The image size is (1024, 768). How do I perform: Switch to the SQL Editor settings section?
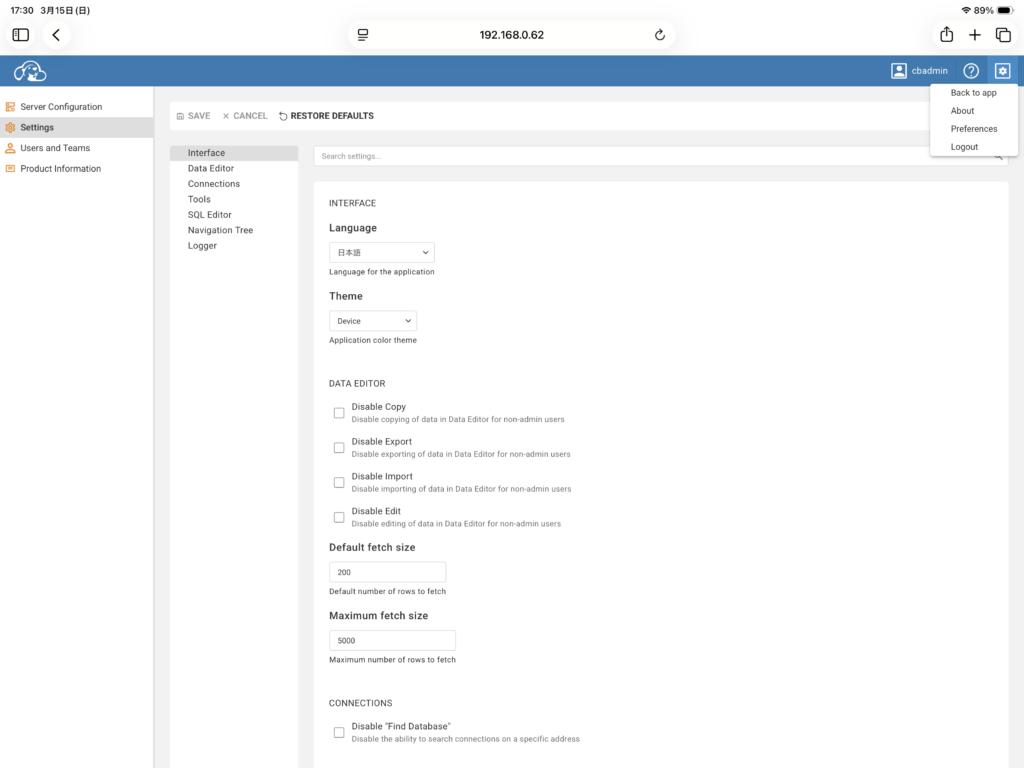pos(209,215)
